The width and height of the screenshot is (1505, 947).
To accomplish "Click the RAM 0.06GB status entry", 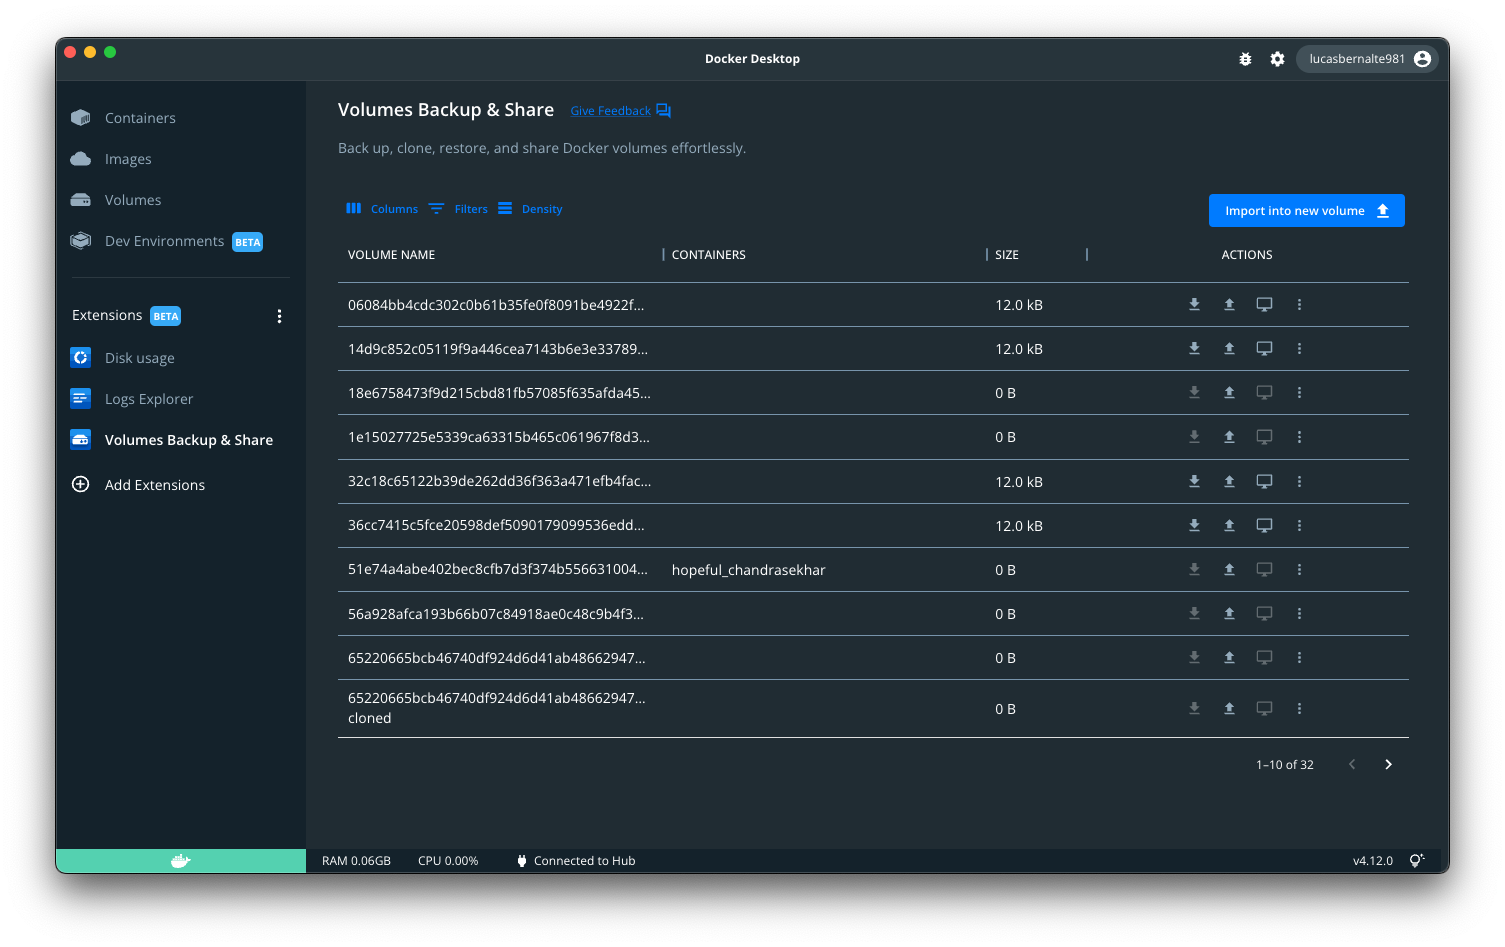I will pyautogui.click(x=356, y=861).
